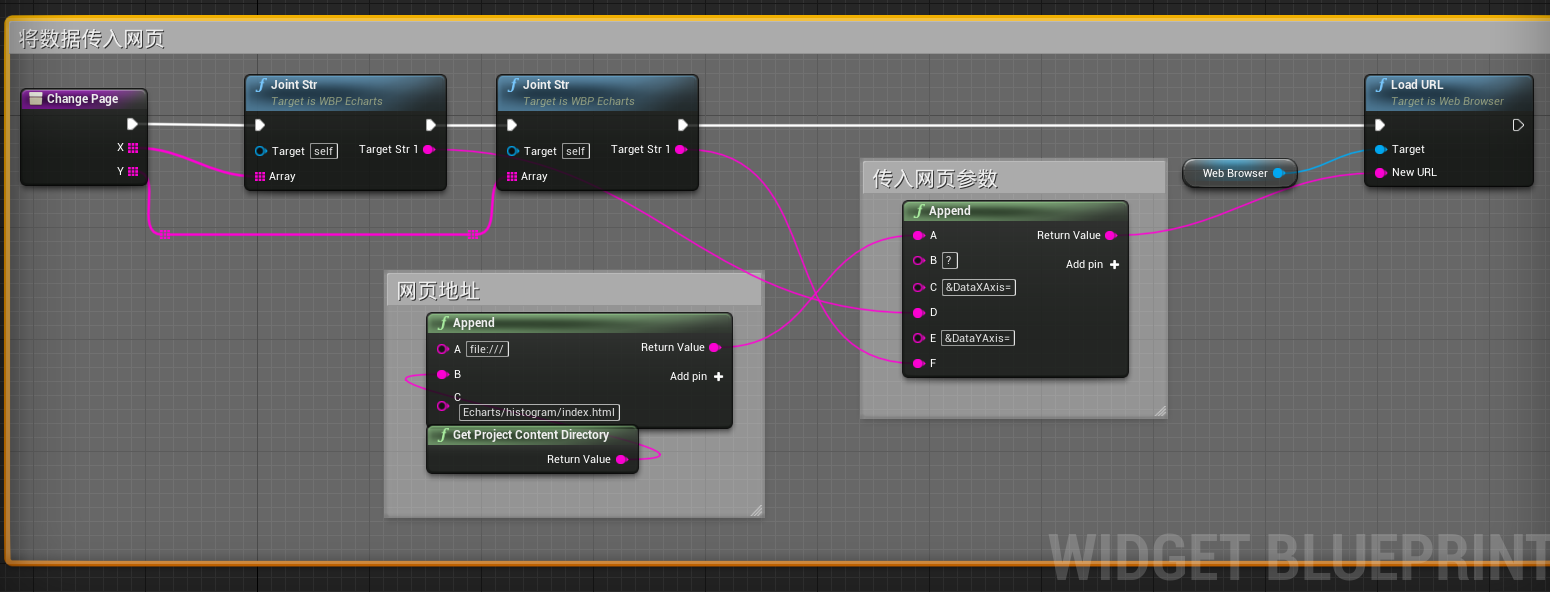Click the New URL input pin on Load URL
This screenshot has height=592, width=1550.
(1379, 172)
